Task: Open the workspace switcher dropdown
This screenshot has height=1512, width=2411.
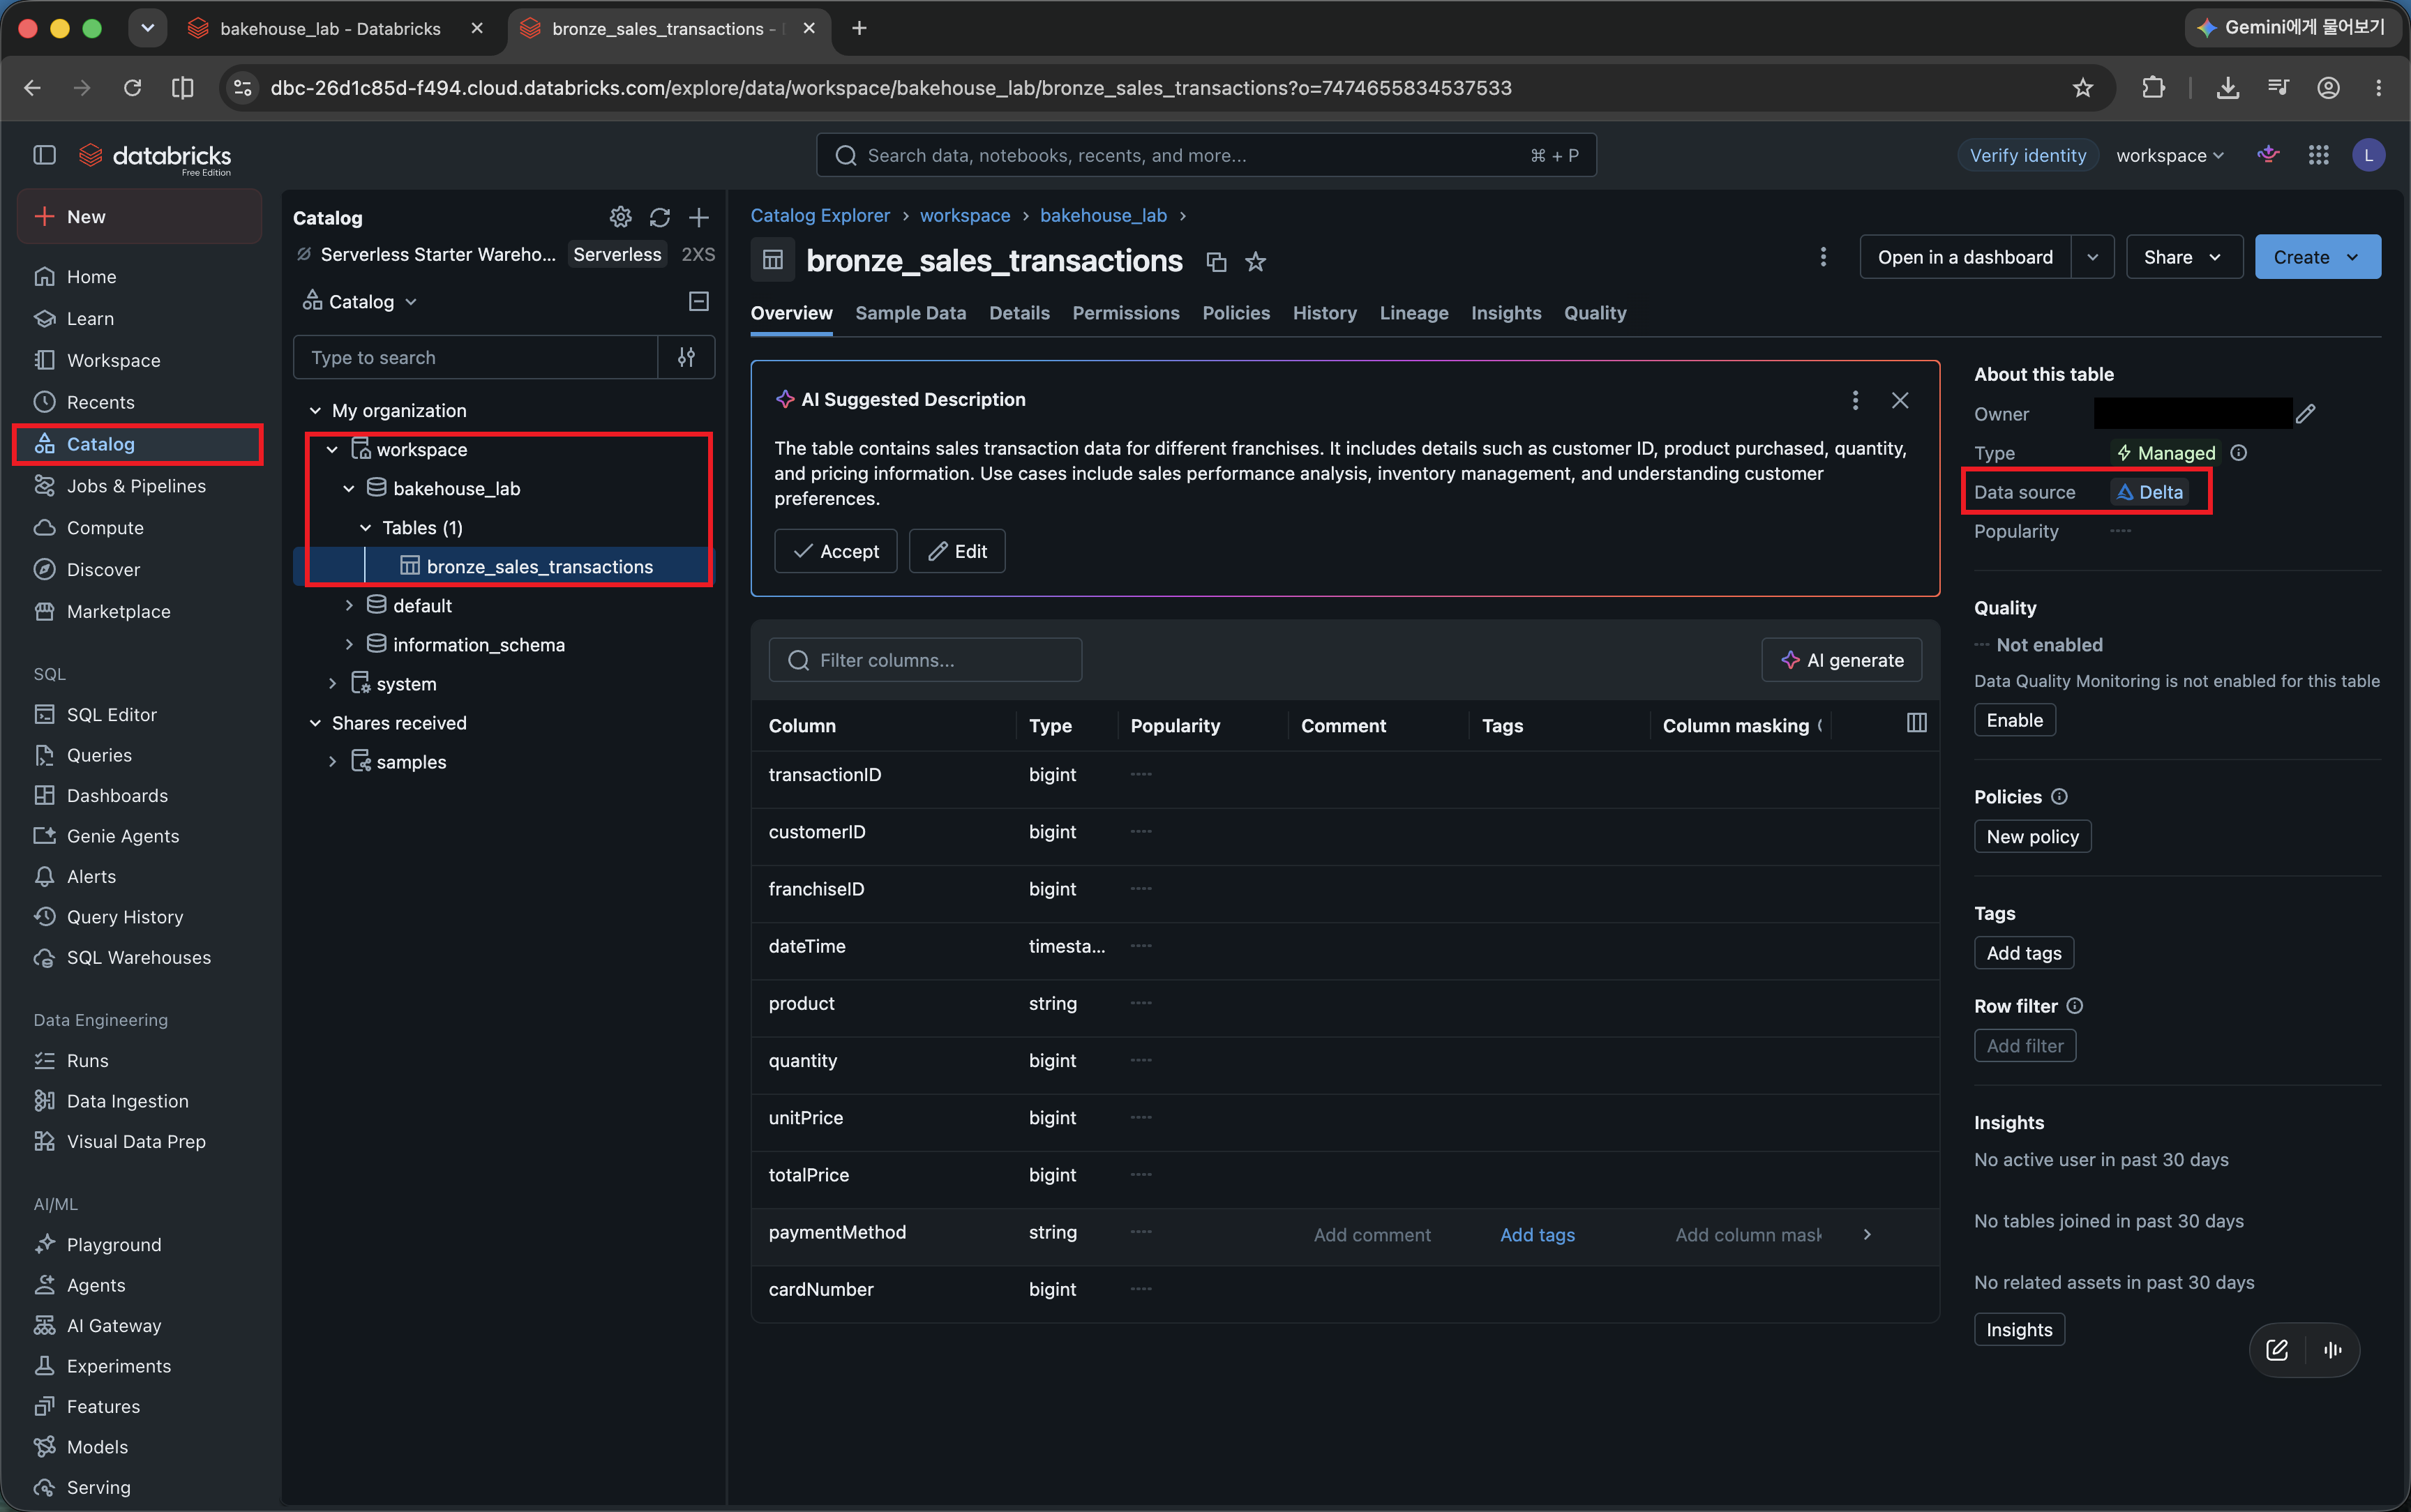Action: click(2170, 155)
